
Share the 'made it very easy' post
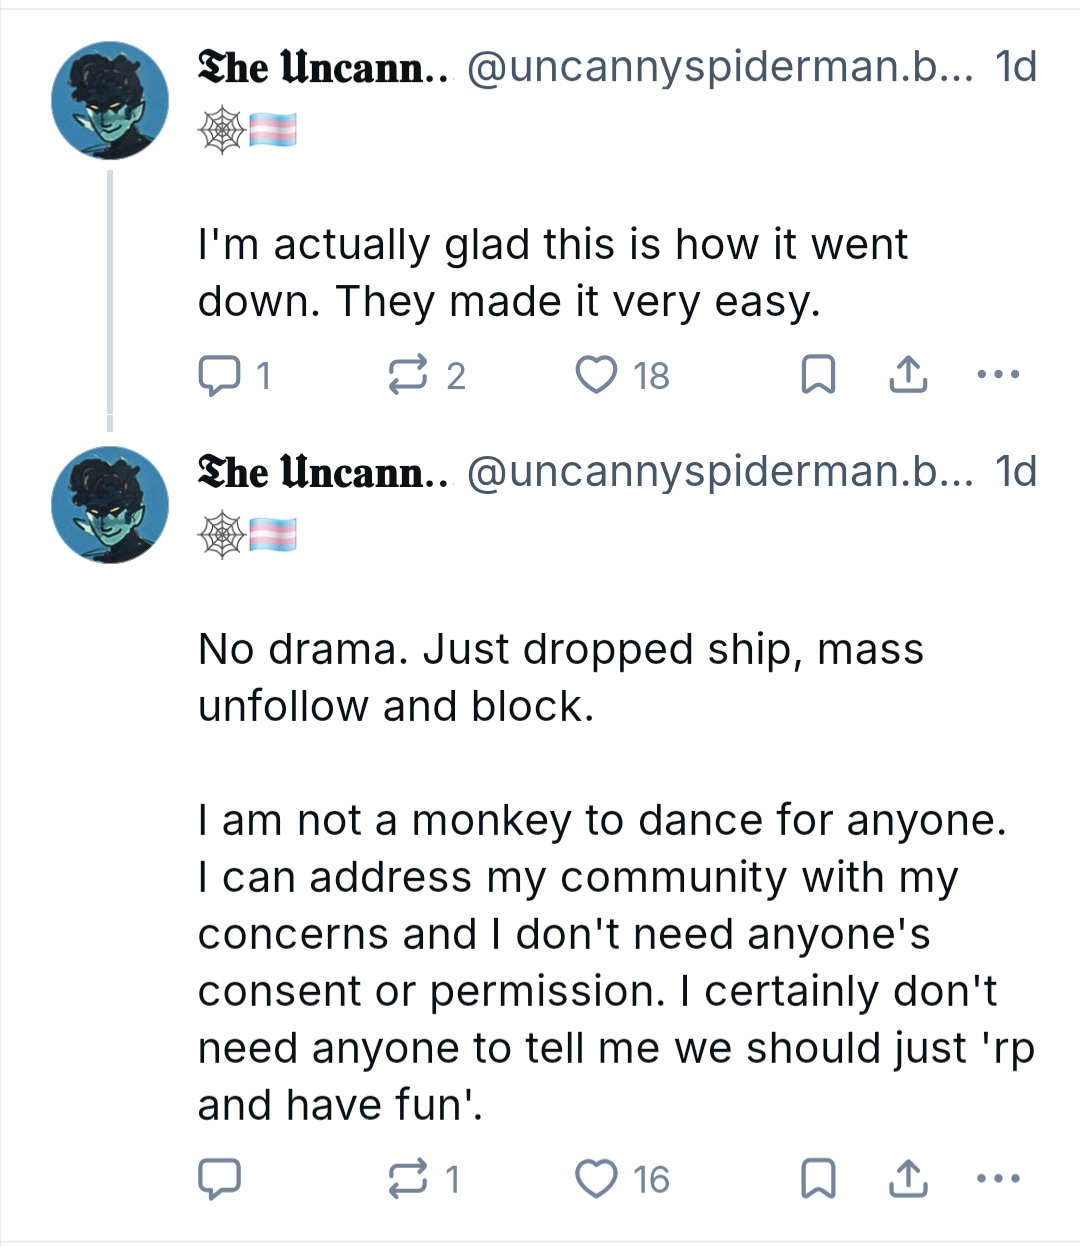907,376
